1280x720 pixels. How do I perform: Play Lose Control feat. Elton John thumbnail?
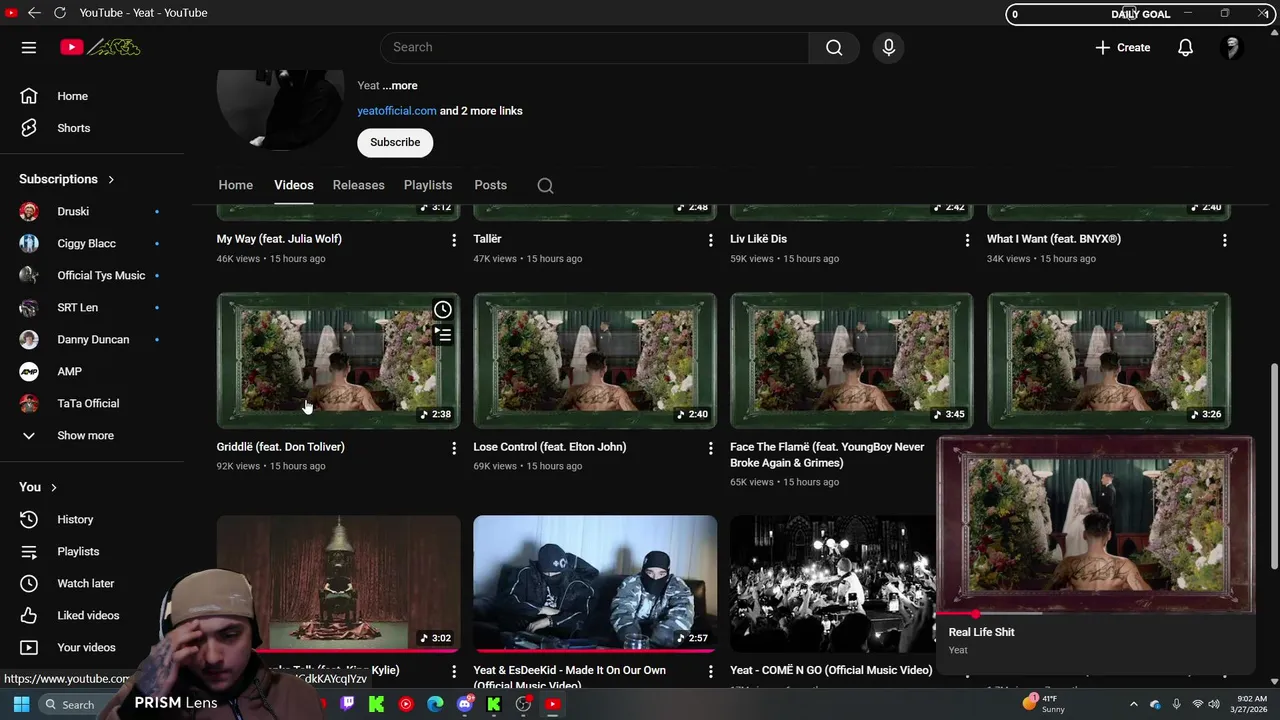(x=595, y=361)
